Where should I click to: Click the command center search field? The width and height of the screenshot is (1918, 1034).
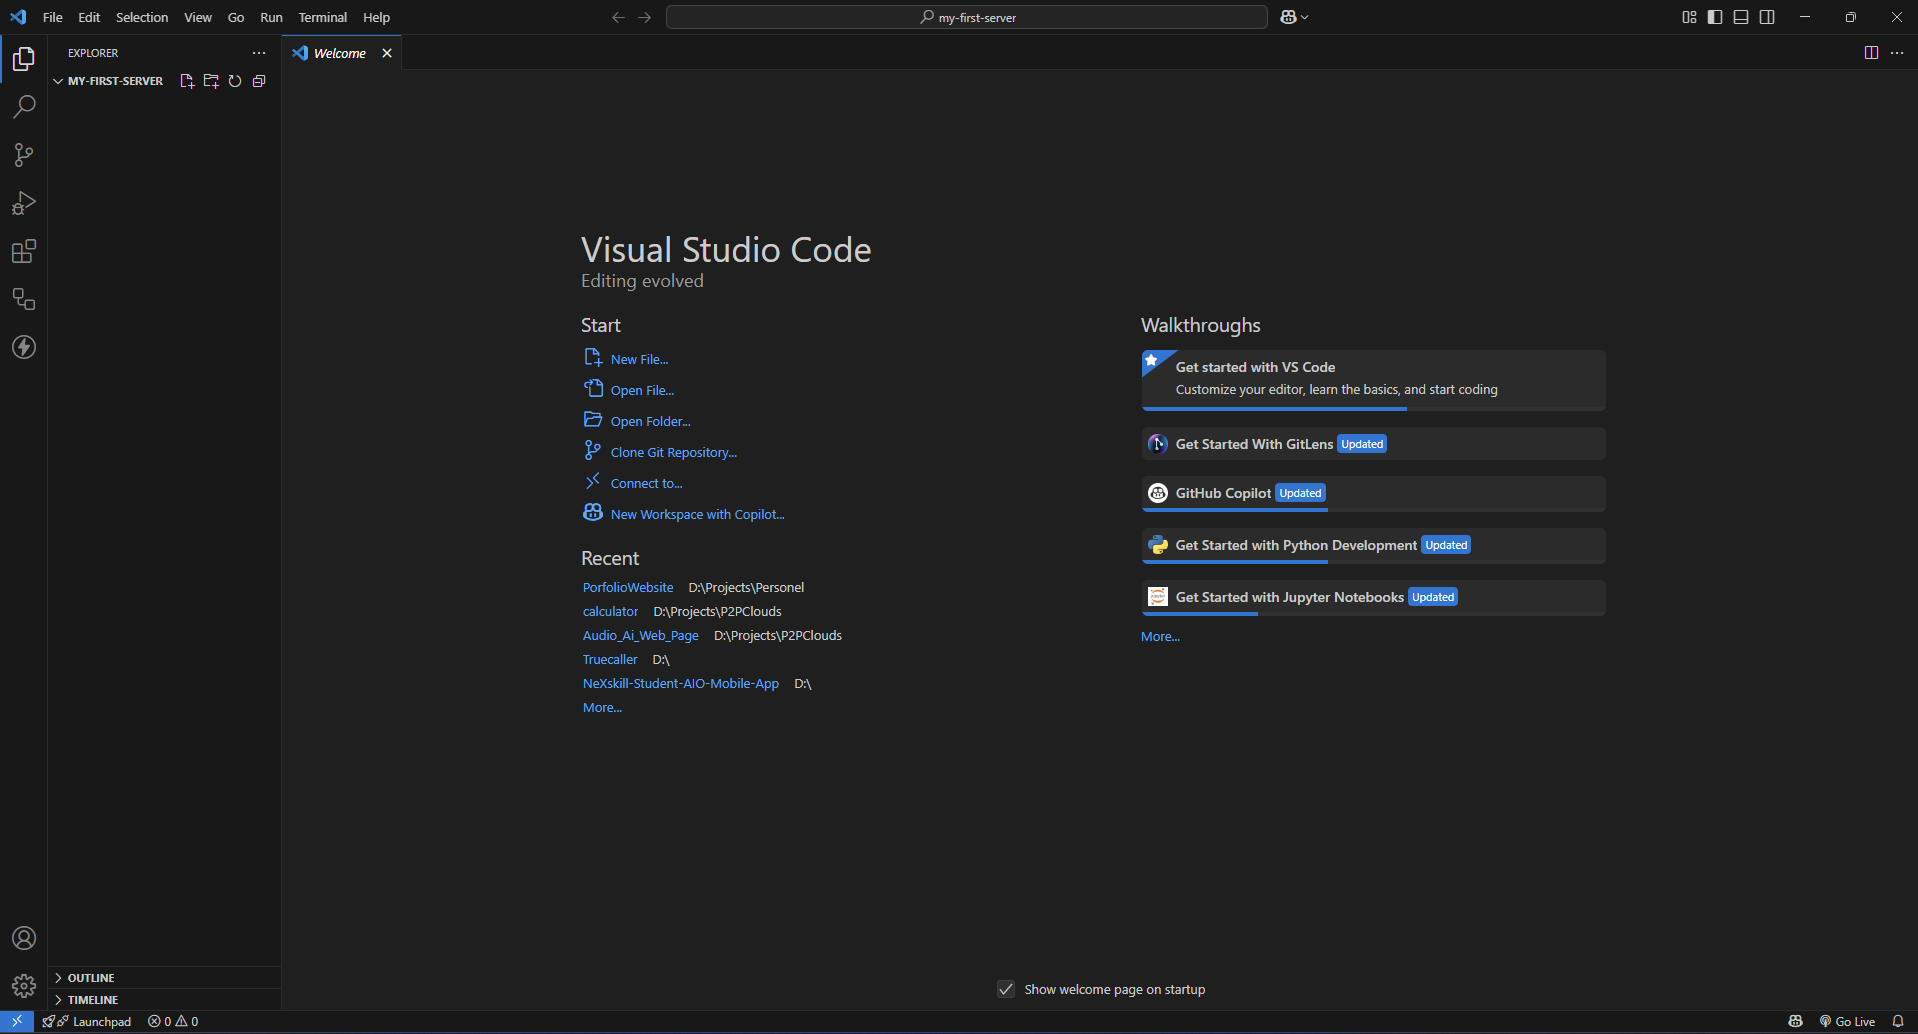965,17
